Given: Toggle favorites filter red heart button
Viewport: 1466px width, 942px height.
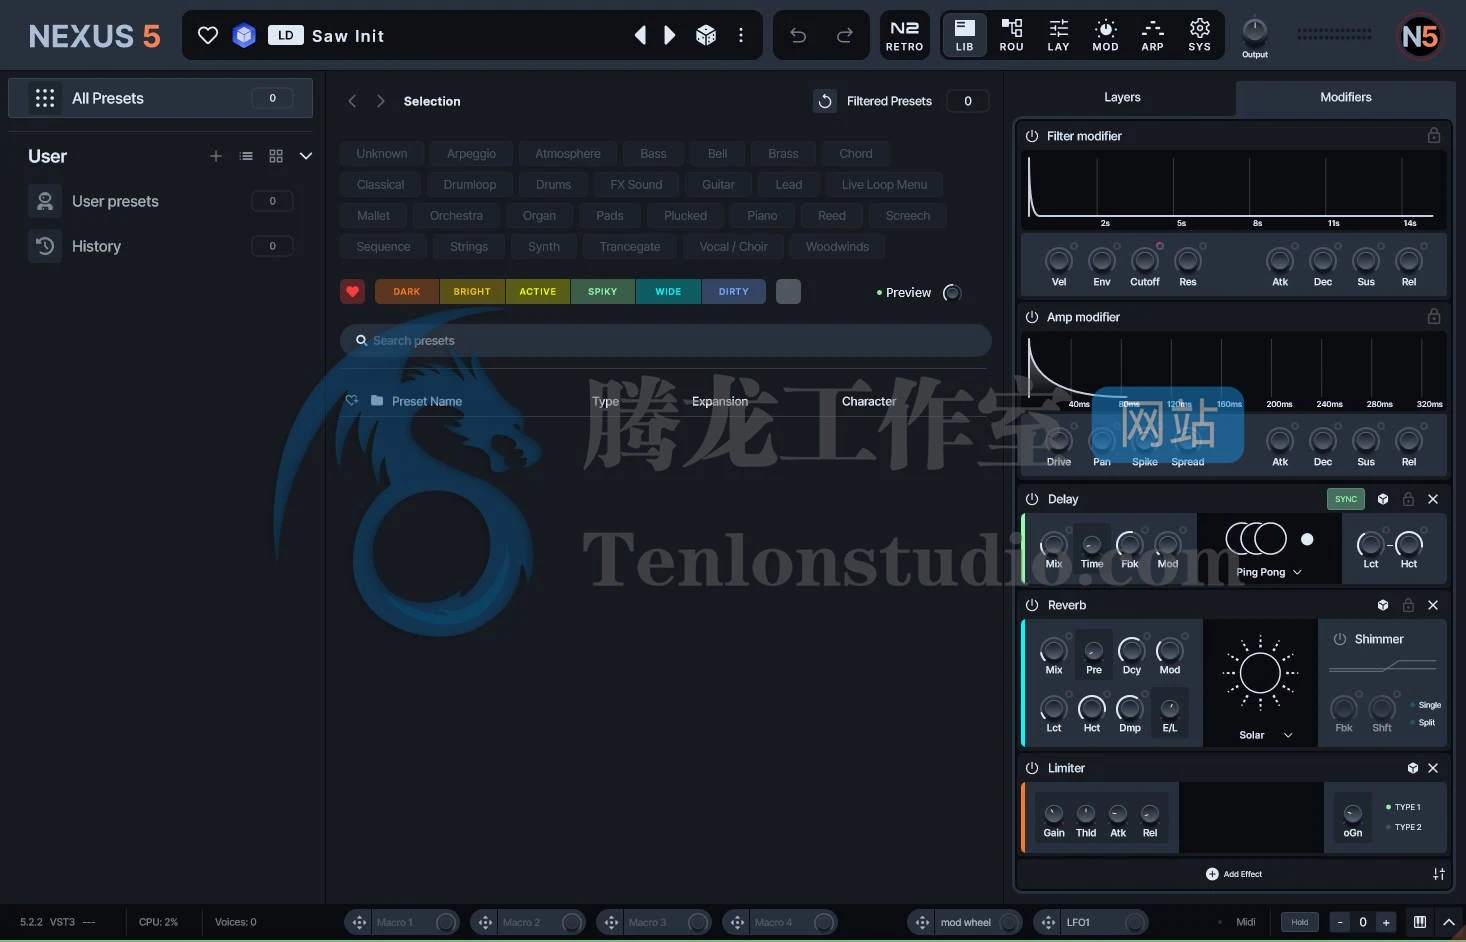Looking at the screenshot, I should click(x=352, y=292).
